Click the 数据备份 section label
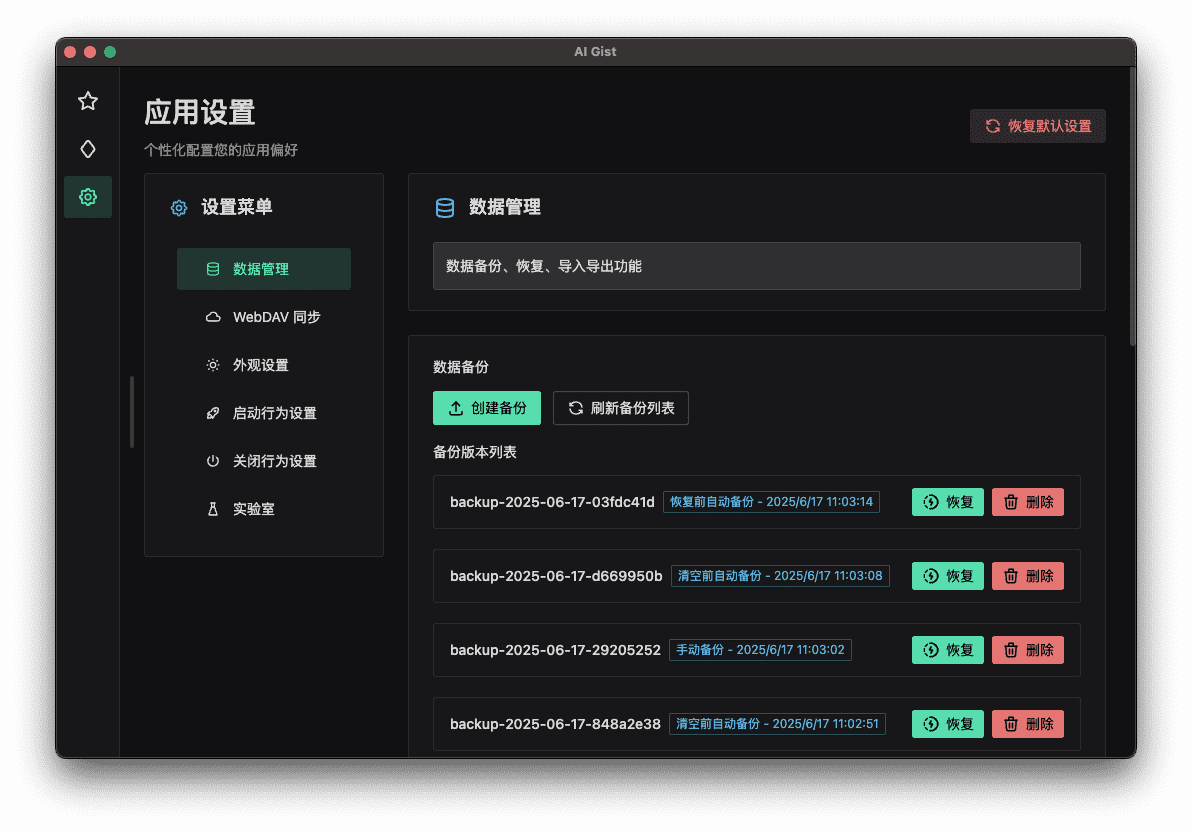 coord(461,367)
